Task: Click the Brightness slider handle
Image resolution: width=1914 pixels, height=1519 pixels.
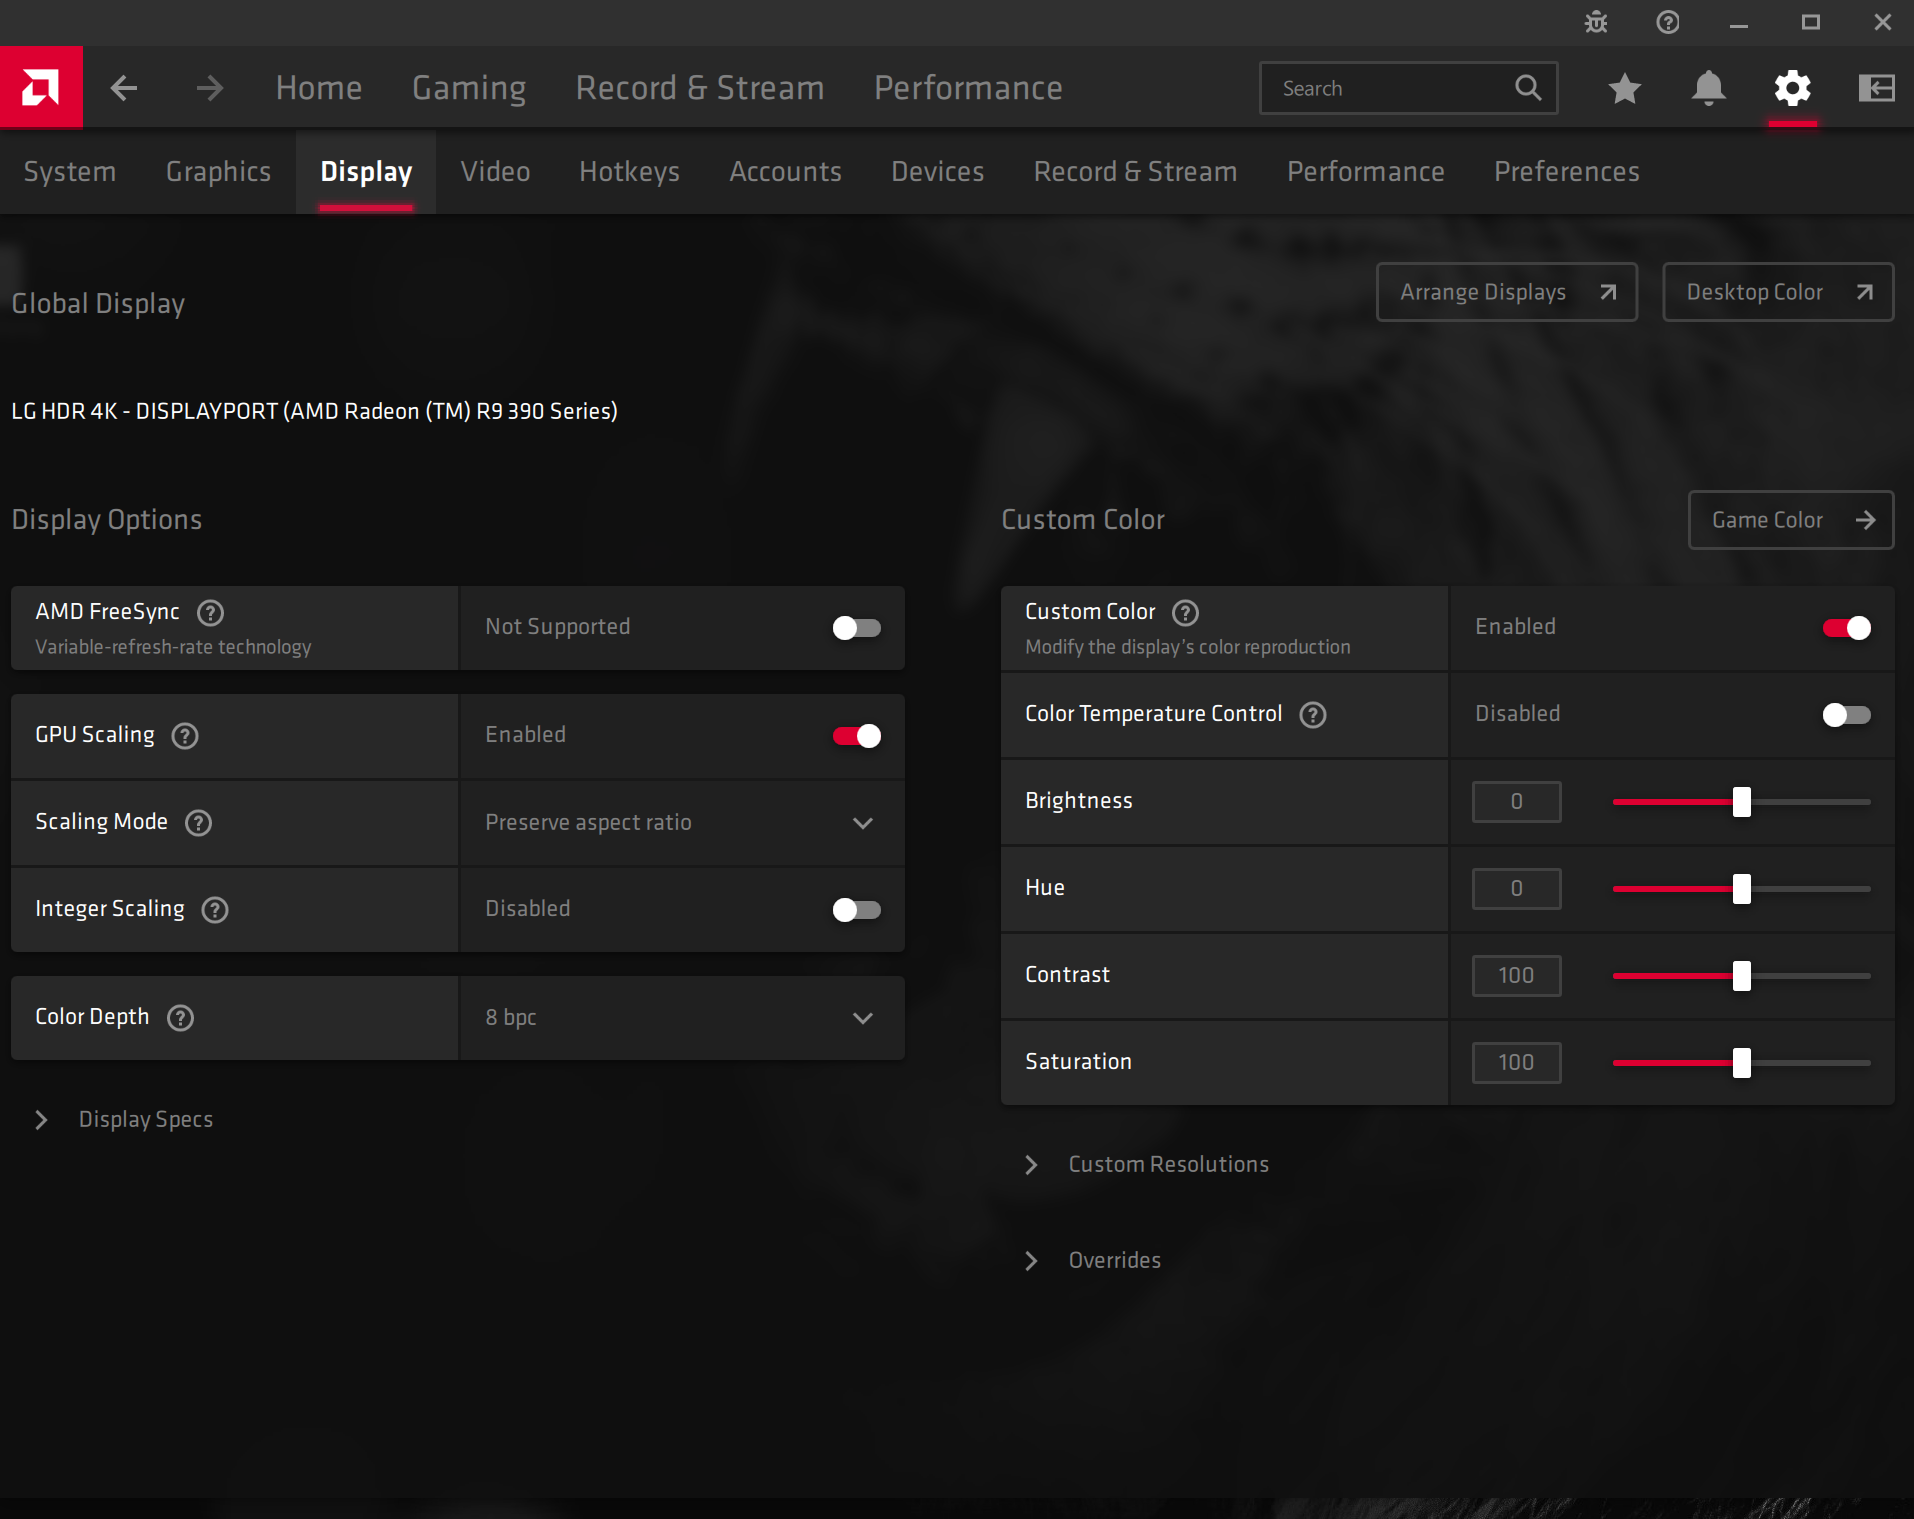Action: 1742,802
